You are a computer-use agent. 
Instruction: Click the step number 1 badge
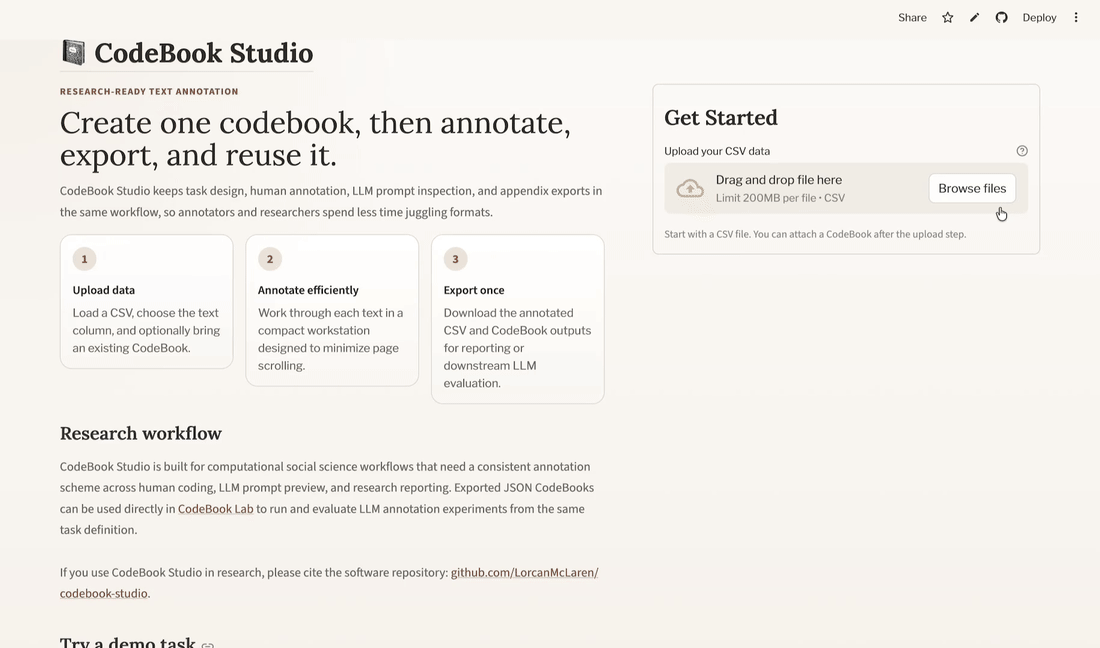[84, 259]
